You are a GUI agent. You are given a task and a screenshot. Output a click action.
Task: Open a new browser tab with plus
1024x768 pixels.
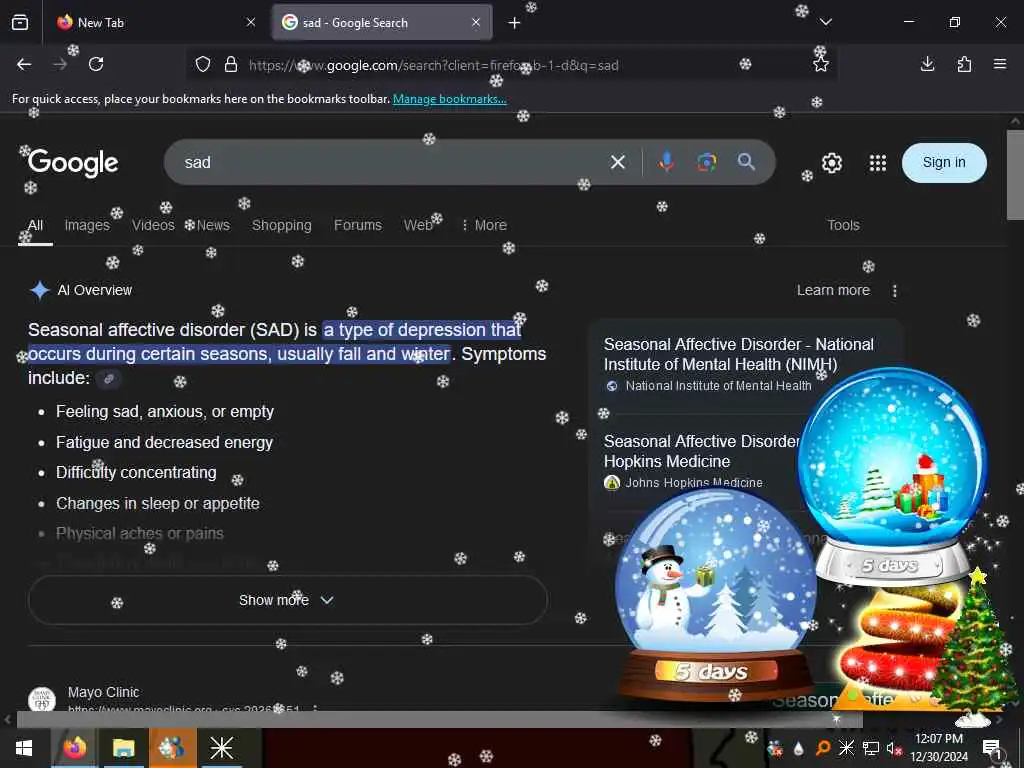(x=514, y=23)
